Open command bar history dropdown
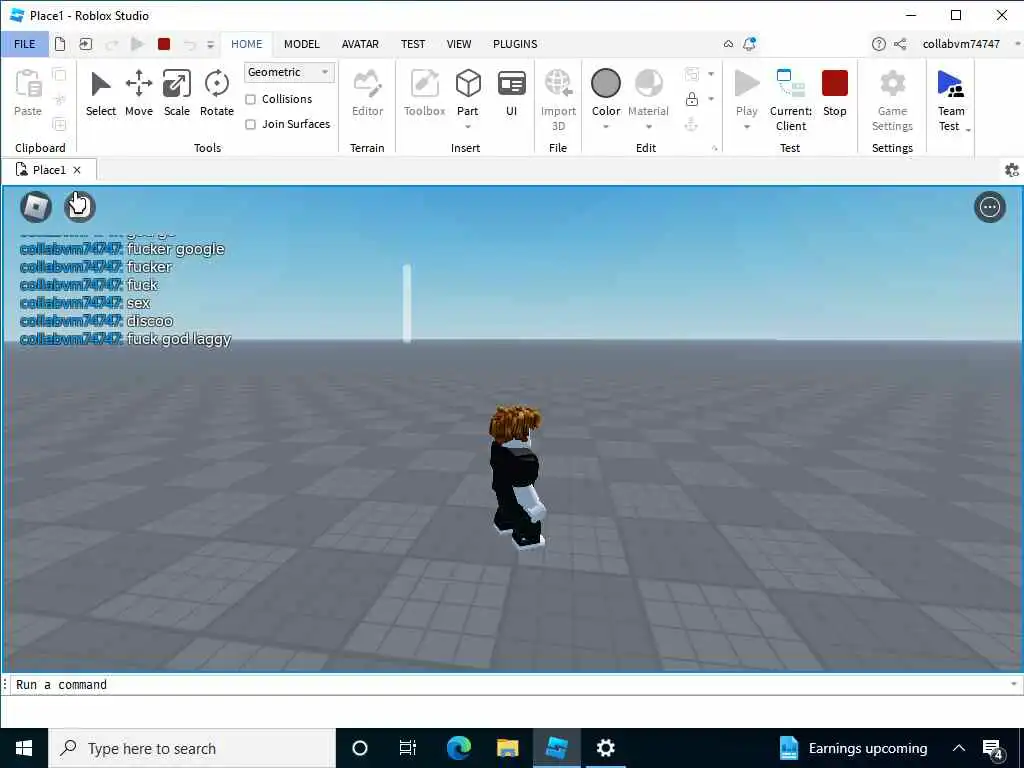Screen dimensions: 1024x768 [x=1014, y=684]
